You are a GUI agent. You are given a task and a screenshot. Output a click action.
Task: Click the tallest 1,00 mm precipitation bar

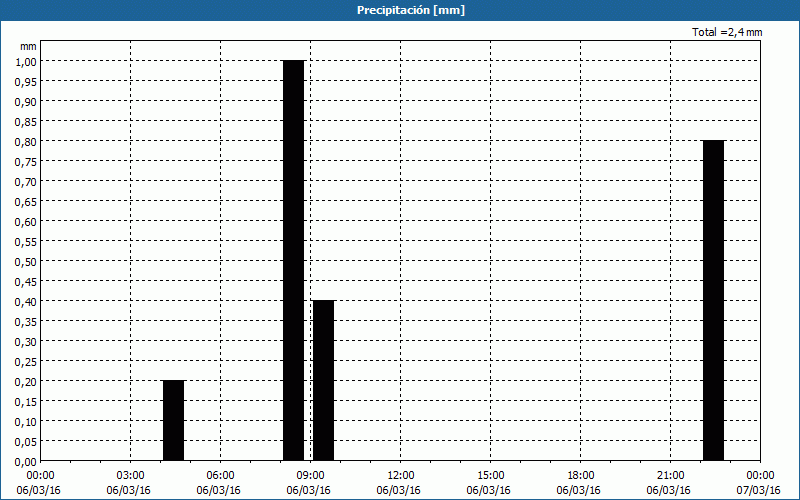(293, 260)
